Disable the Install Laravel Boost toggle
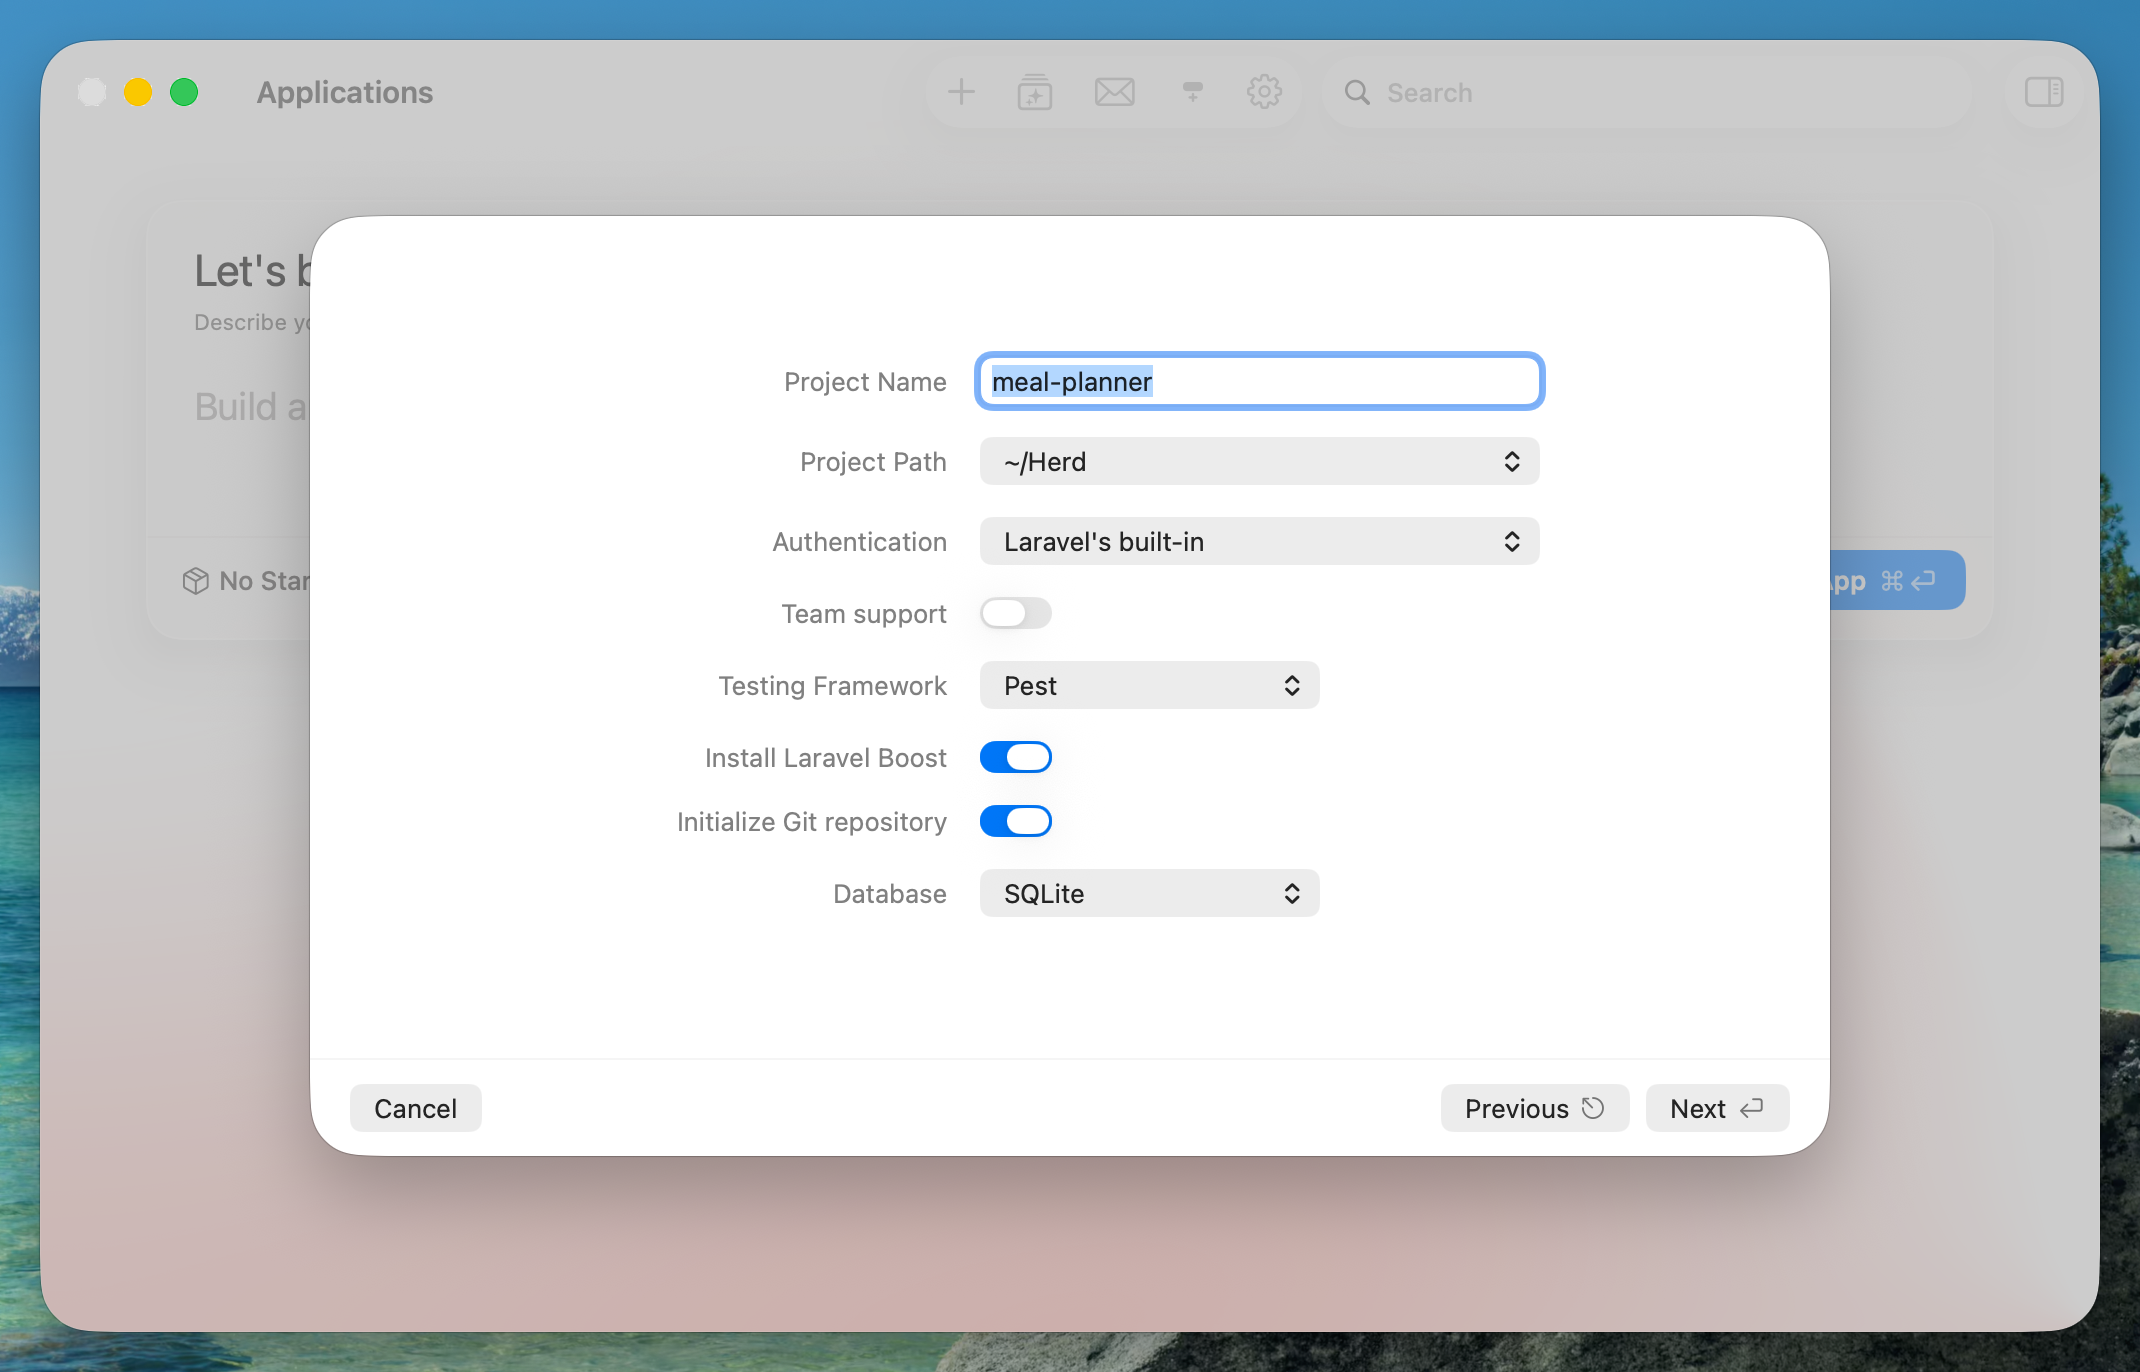Viewport: 2140px width, 1372px height. [1016, 757]
